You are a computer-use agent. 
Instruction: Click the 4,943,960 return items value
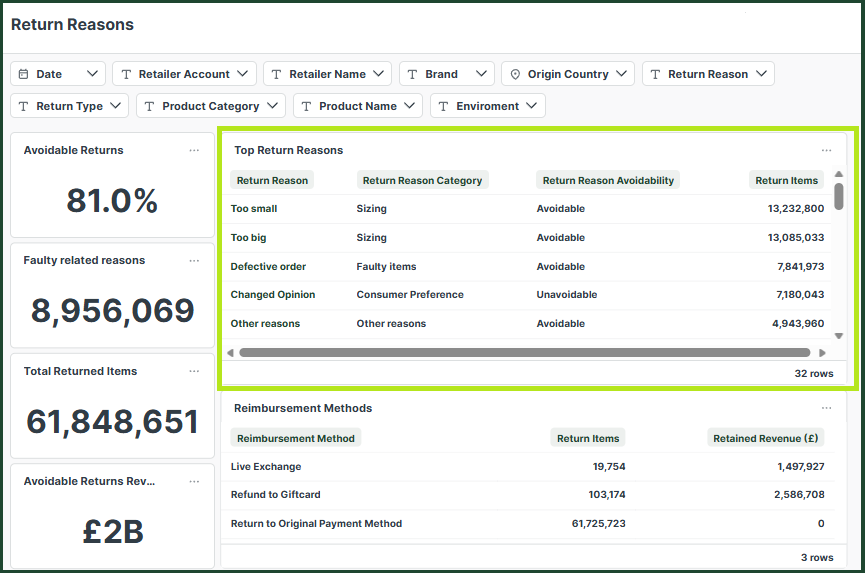click(798, 324)
